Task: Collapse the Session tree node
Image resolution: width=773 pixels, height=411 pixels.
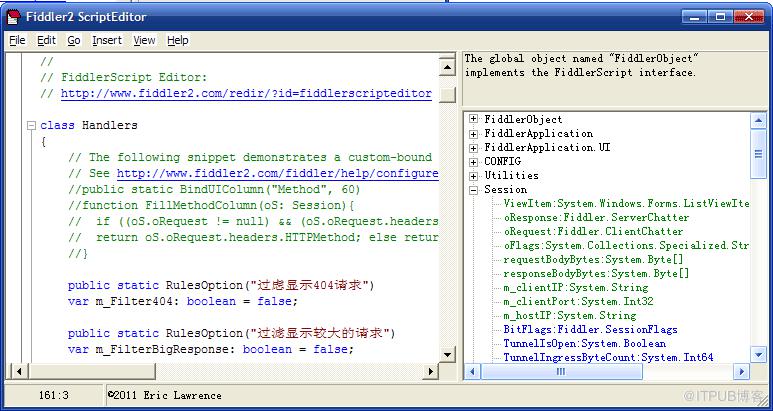Action: pos(473,190)
